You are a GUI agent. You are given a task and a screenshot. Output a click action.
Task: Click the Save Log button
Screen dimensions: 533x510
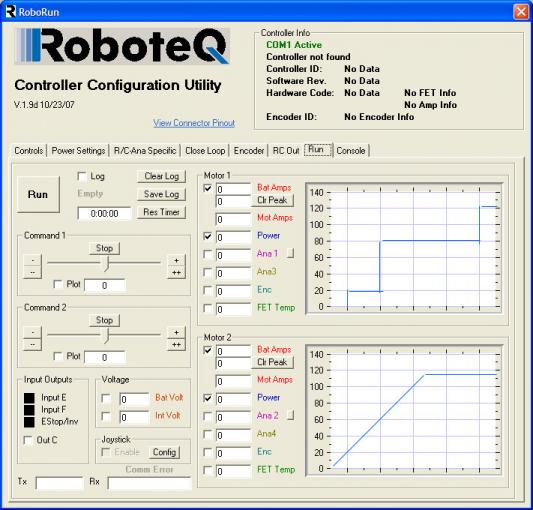[161, 194]
